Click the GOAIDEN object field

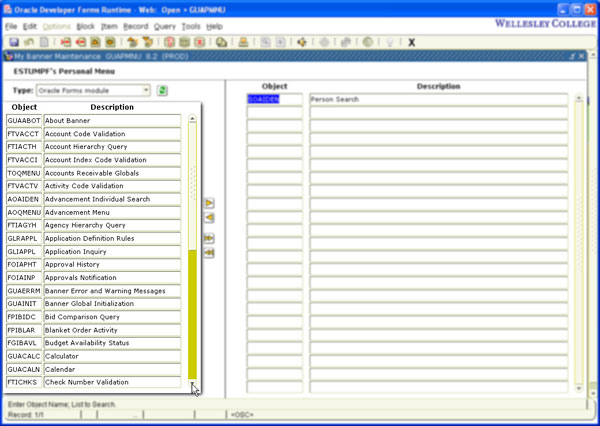274,99
